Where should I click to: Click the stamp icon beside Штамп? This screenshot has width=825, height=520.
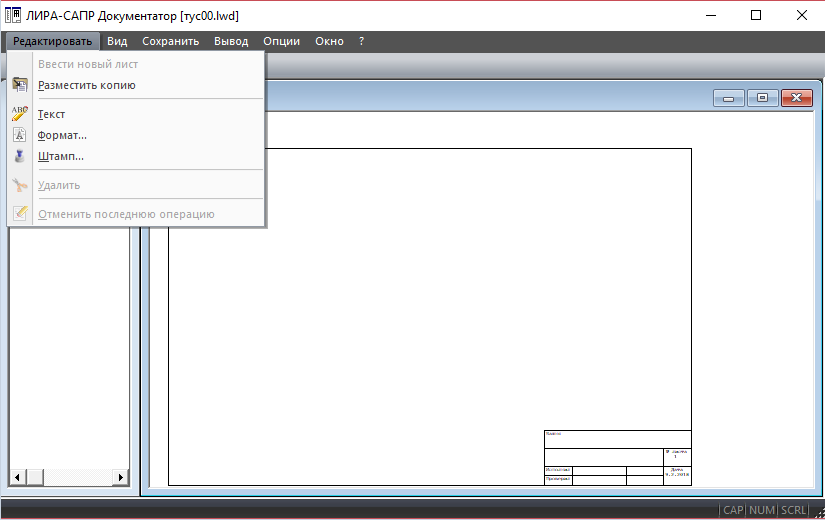pyautogui.click(x=19, y=156)
